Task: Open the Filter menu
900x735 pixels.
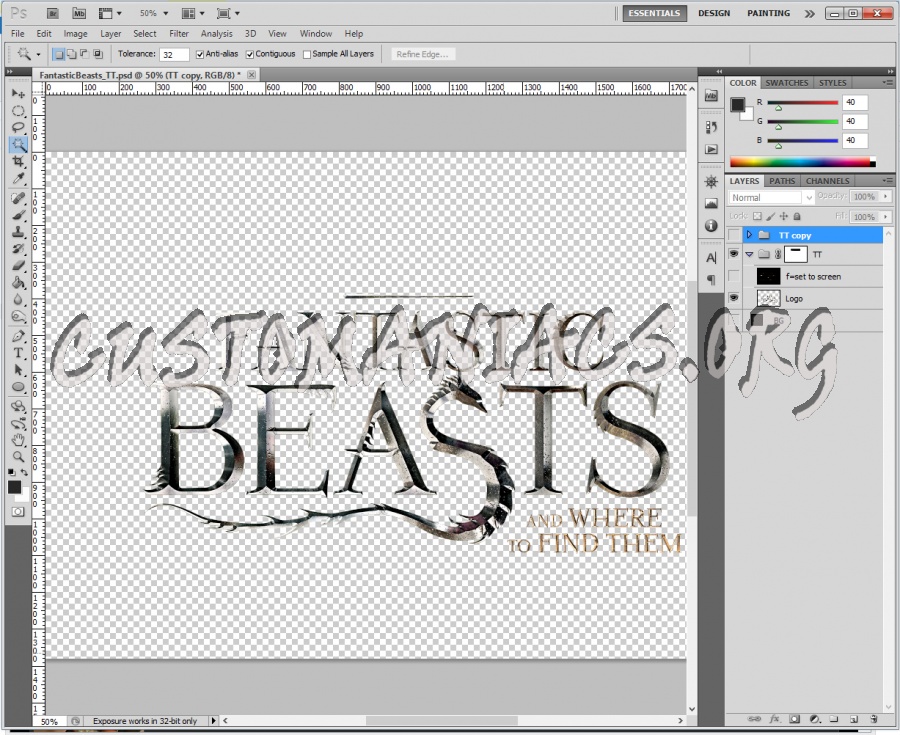Action: pos(179,34)
